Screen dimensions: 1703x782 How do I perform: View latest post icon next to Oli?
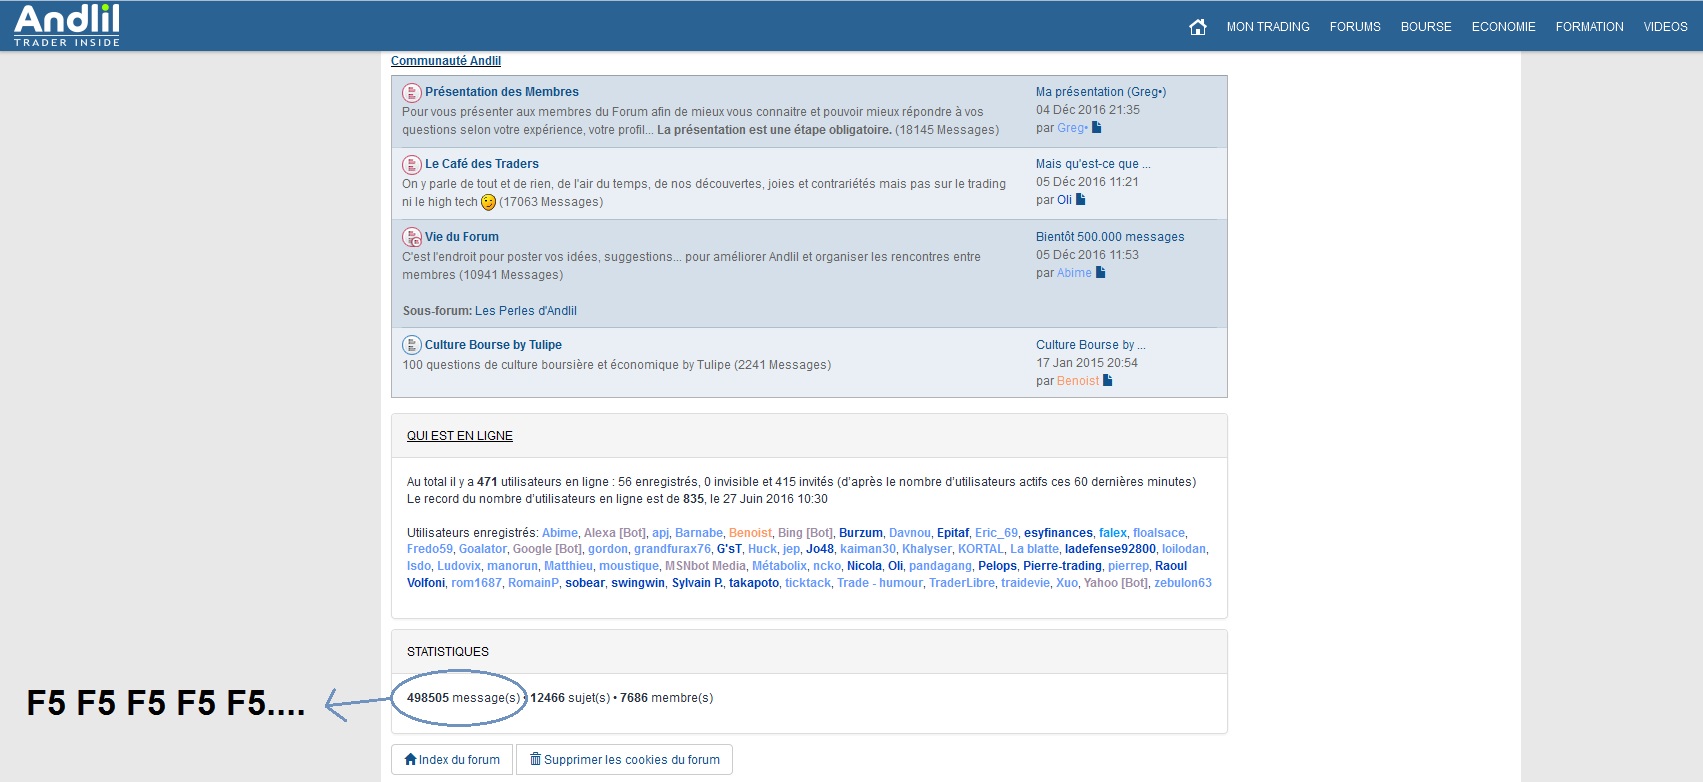(x=1080, y=200)
